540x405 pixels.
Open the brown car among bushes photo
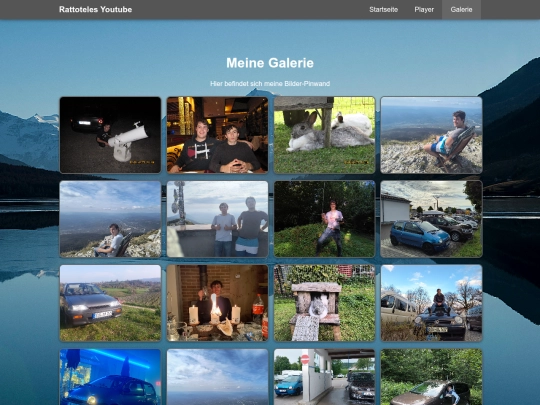click(431, 377)
